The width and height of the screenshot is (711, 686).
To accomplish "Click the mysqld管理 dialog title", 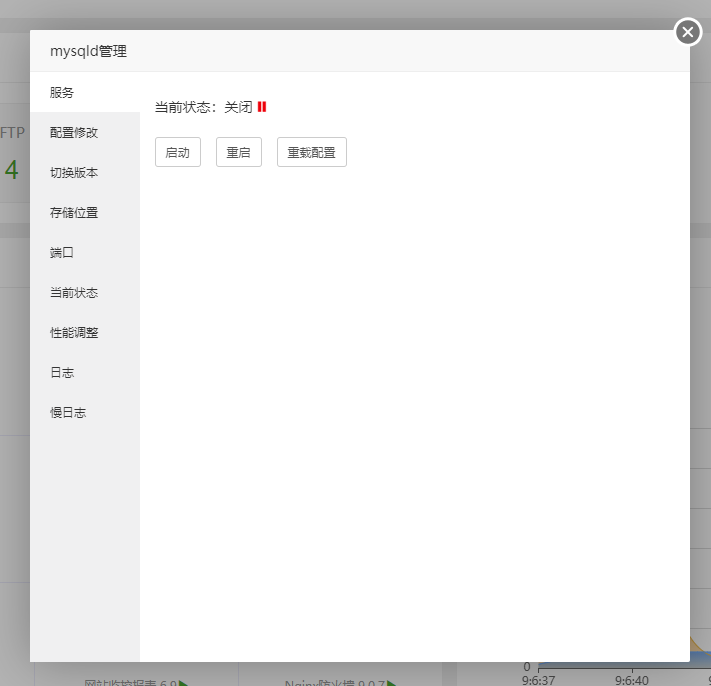I will pos(88,51).
